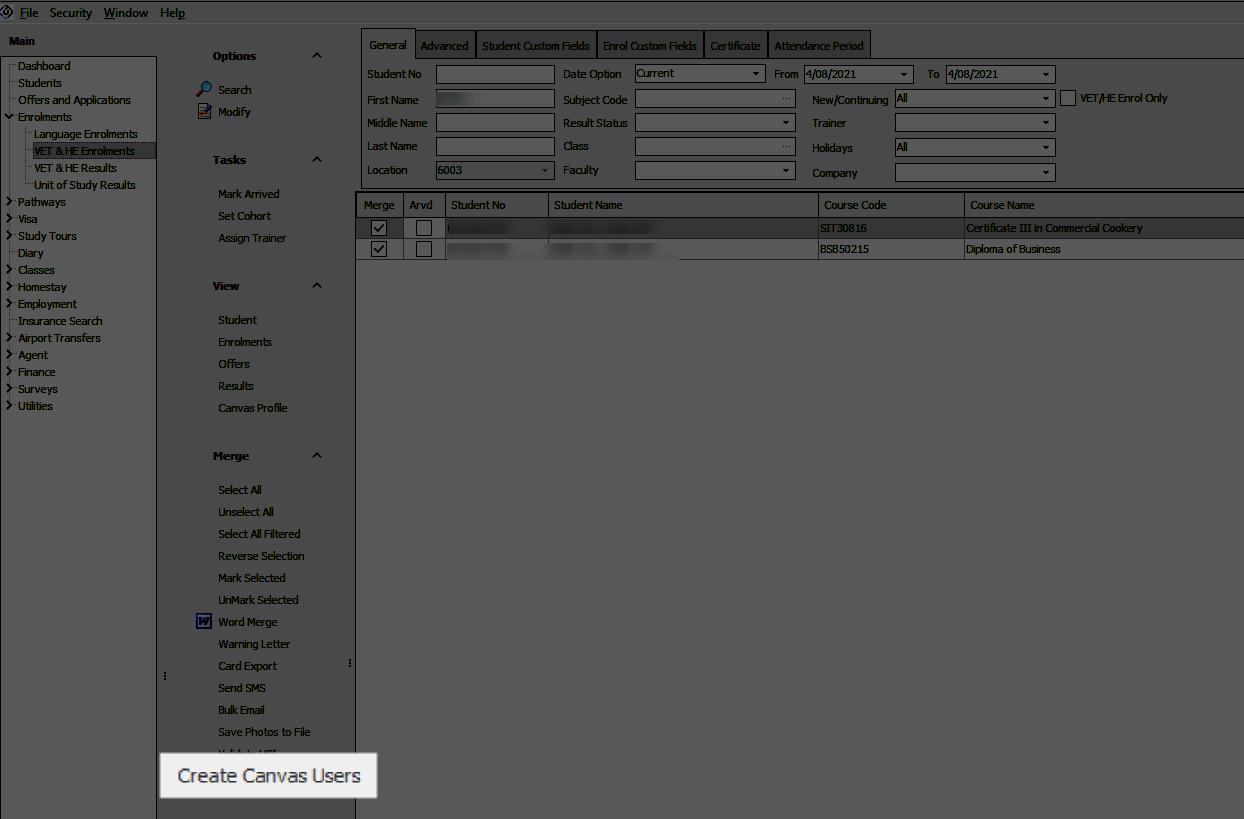Click the Search magnifier icon in Options

pos(204,89)
